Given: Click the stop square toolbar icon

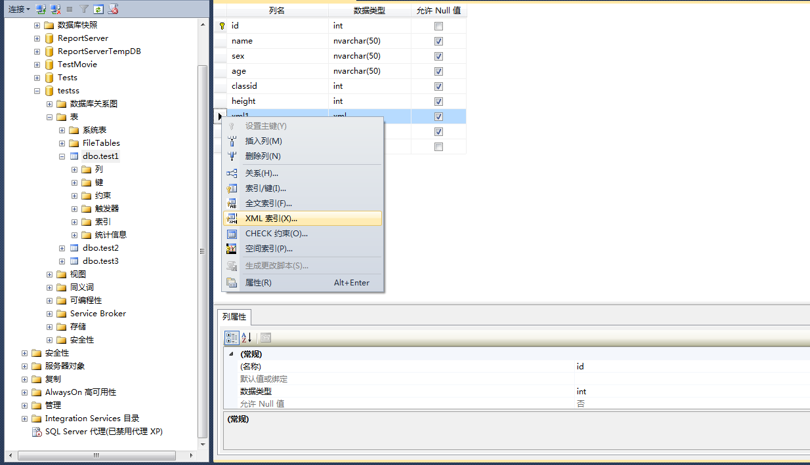Looking at the screenshot, I should click(70, 9).
